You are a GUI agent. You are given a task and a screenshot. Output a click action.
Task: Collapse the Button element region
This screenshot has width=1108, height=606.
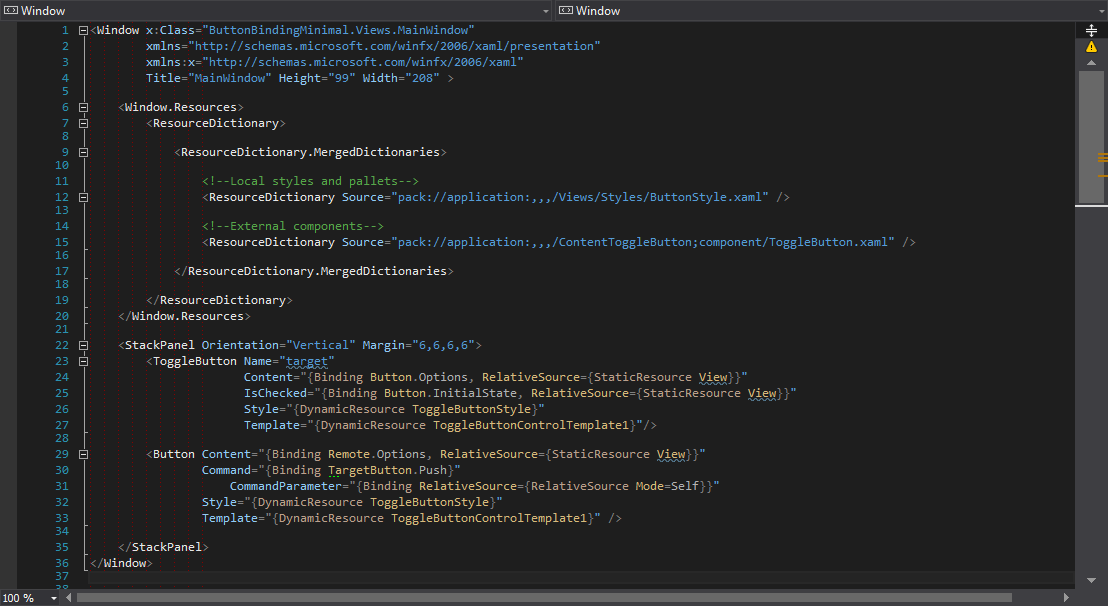83,453
